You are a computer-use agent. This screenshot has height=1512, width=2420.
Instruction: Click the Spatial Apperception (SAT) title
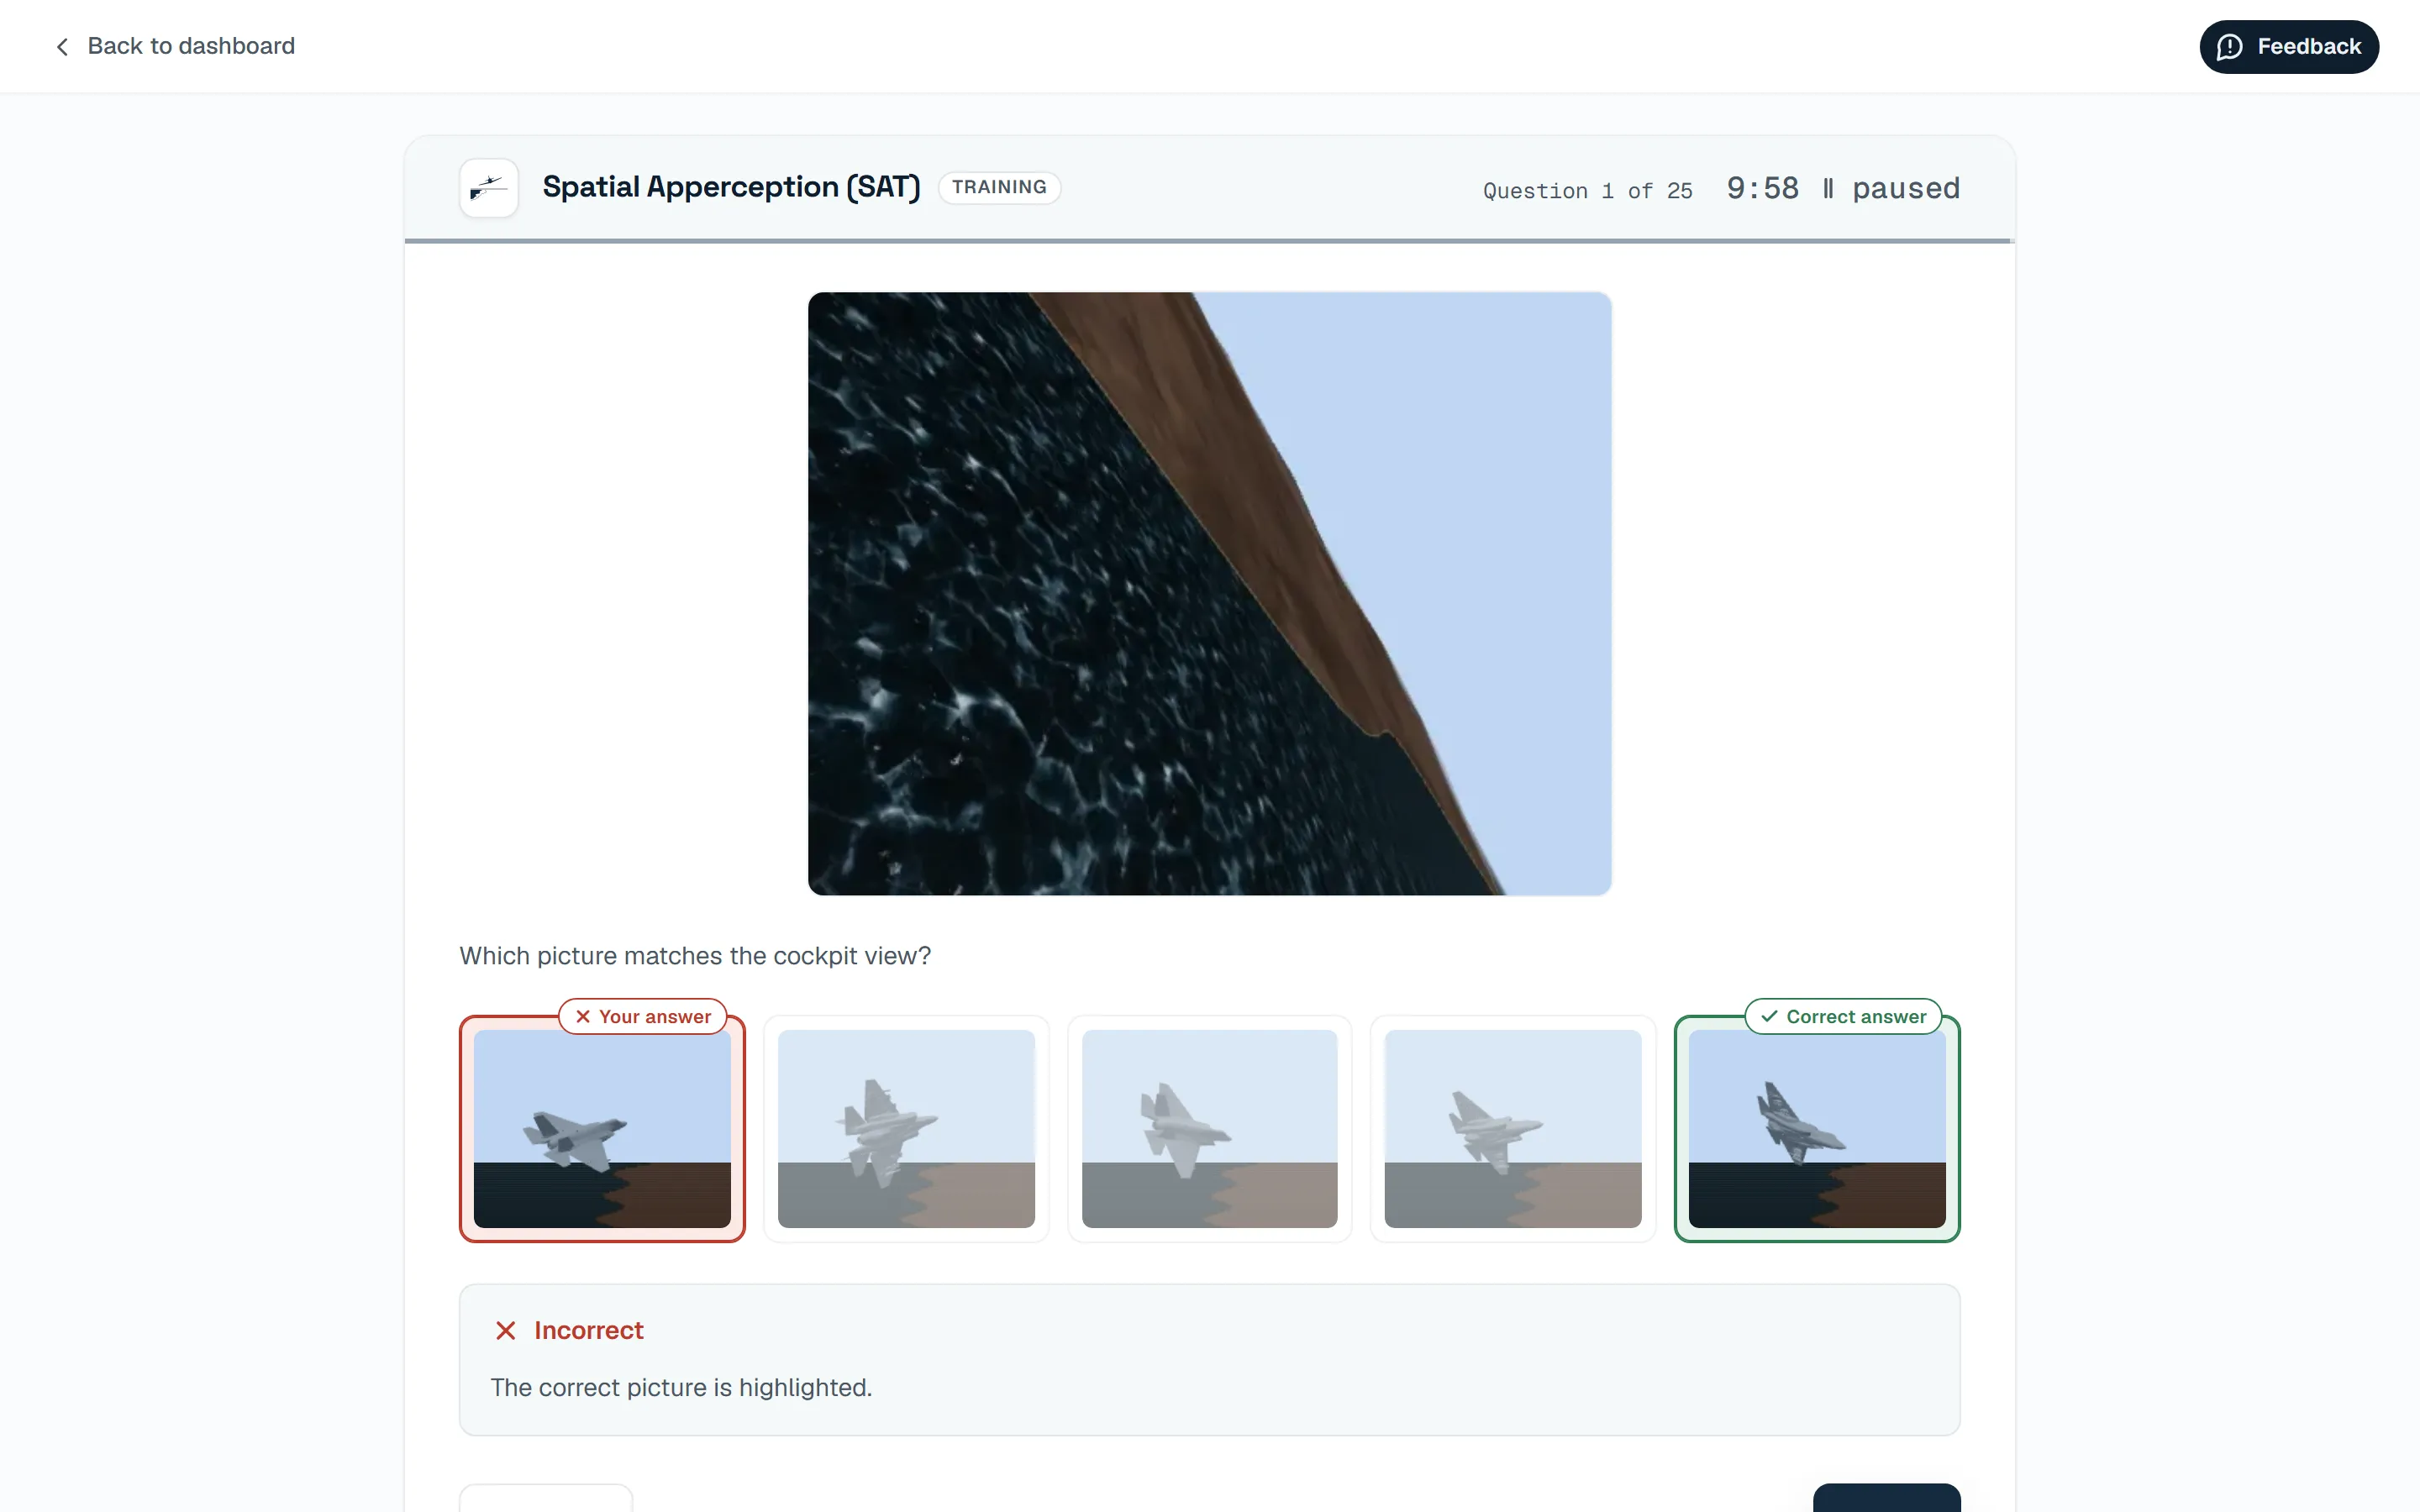731,187
